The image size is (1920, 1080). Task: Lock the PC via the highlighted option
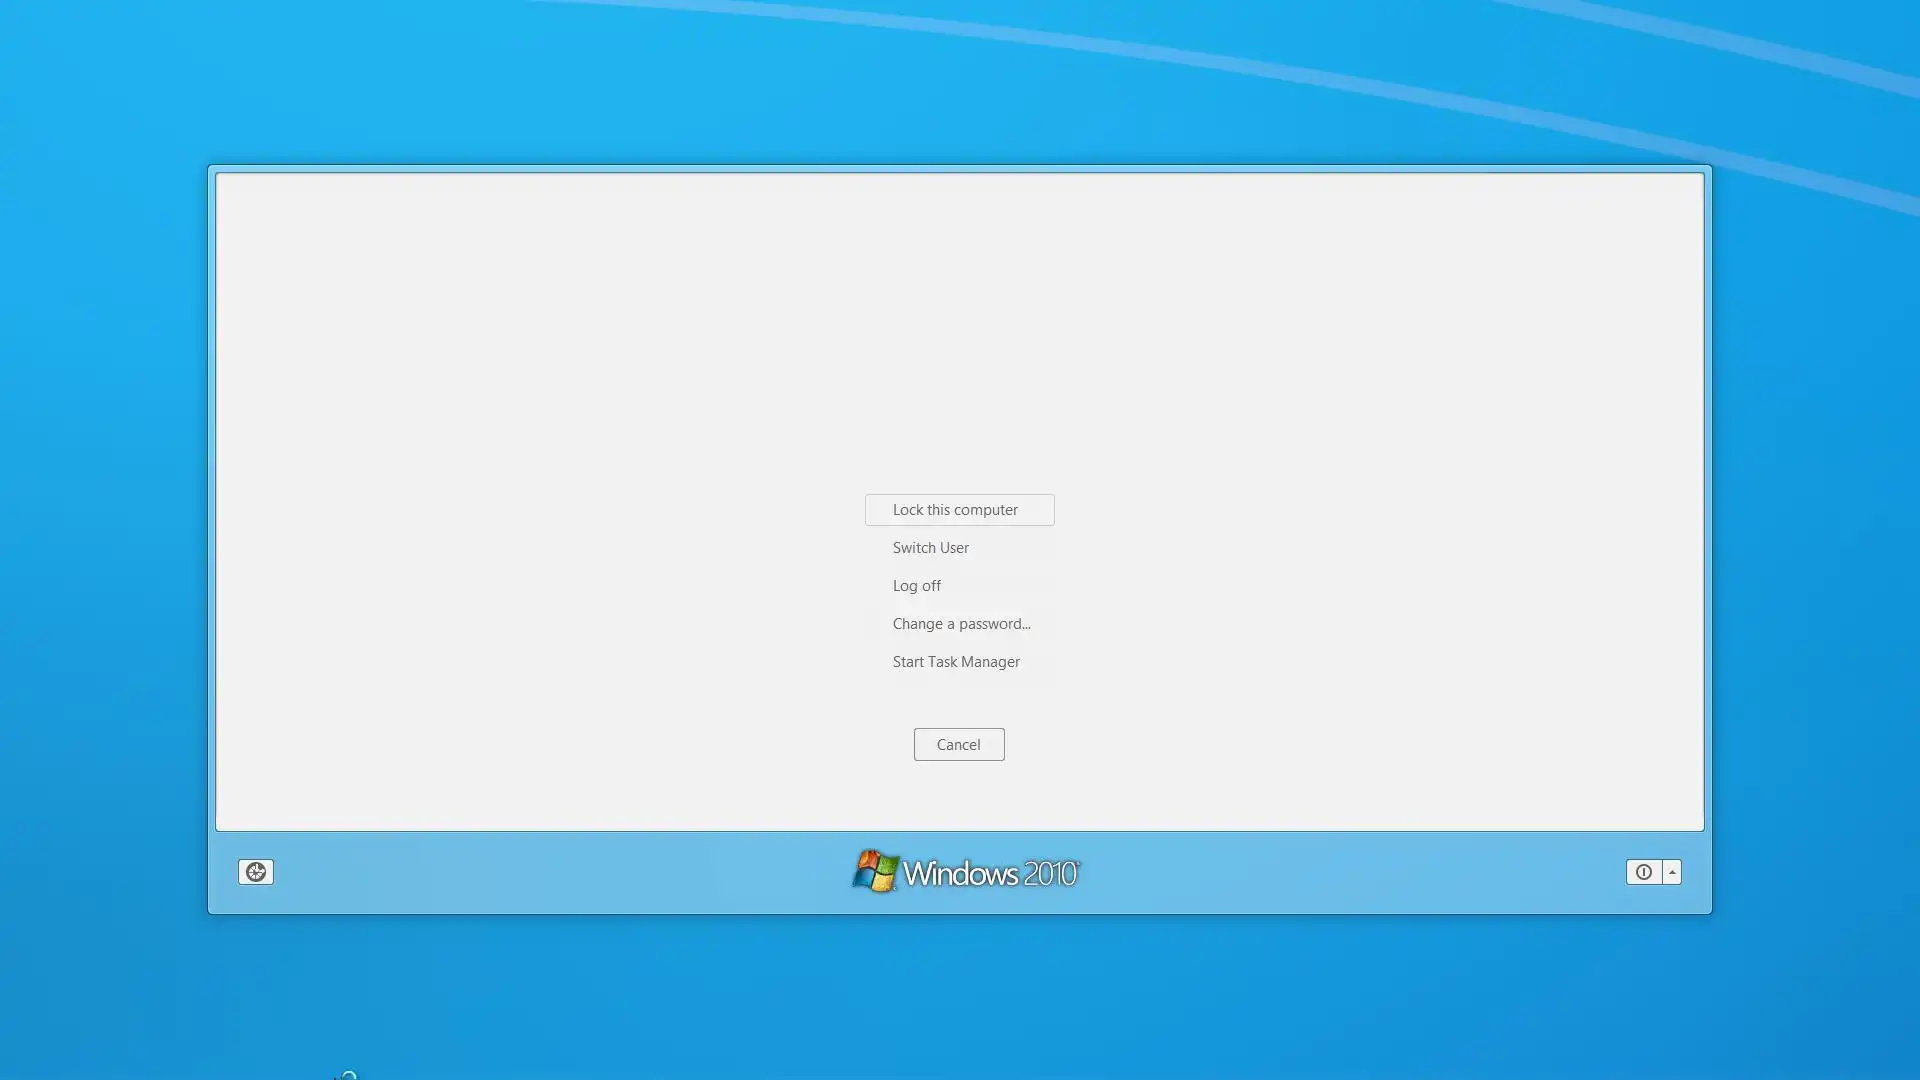[x=958, y=510]
